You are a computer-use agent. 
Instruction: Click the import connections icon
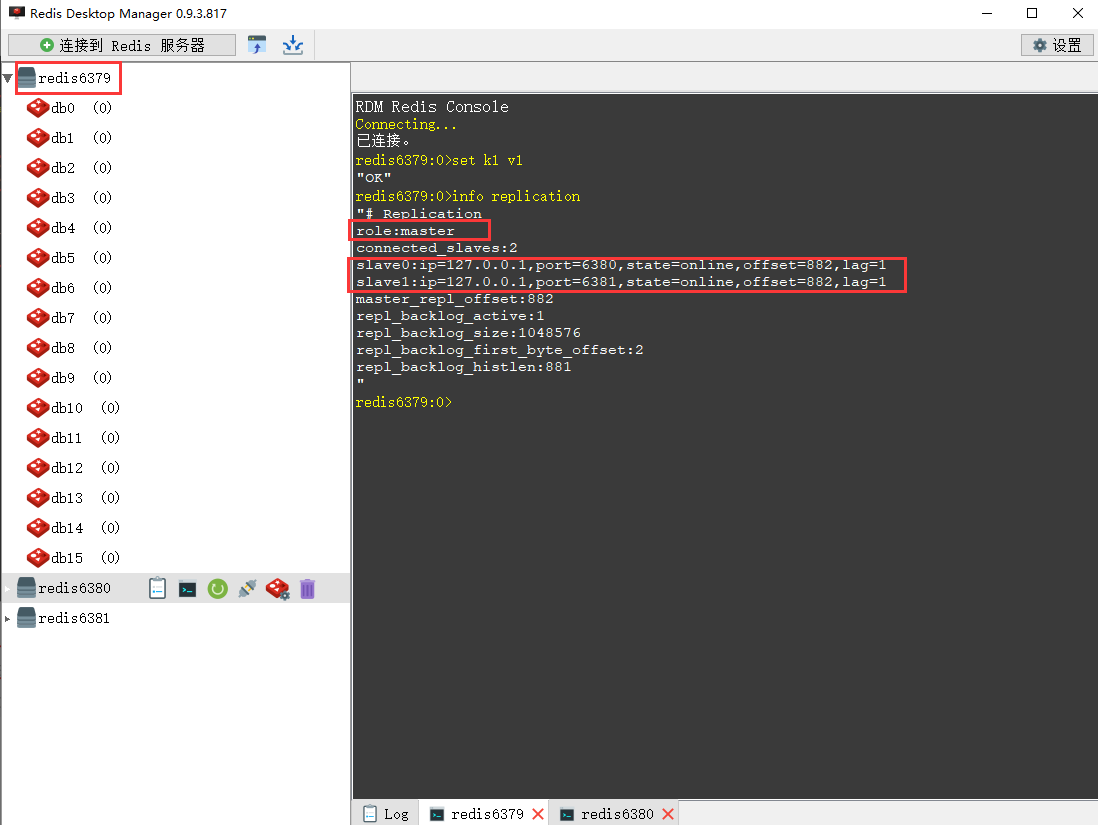coord(257,46)
